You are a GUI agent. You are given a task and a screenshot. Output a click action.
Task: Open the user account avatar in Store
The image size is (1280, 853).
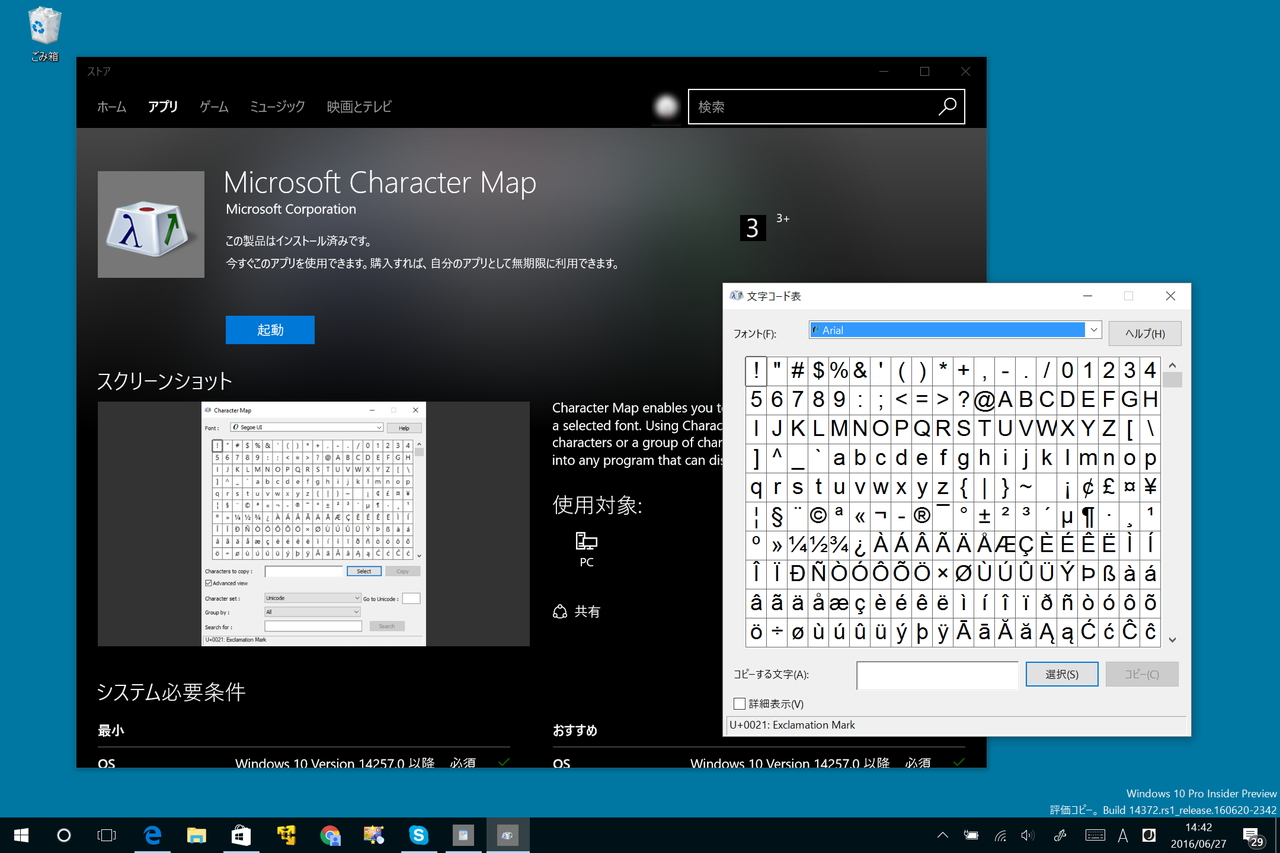coord(665,107)
